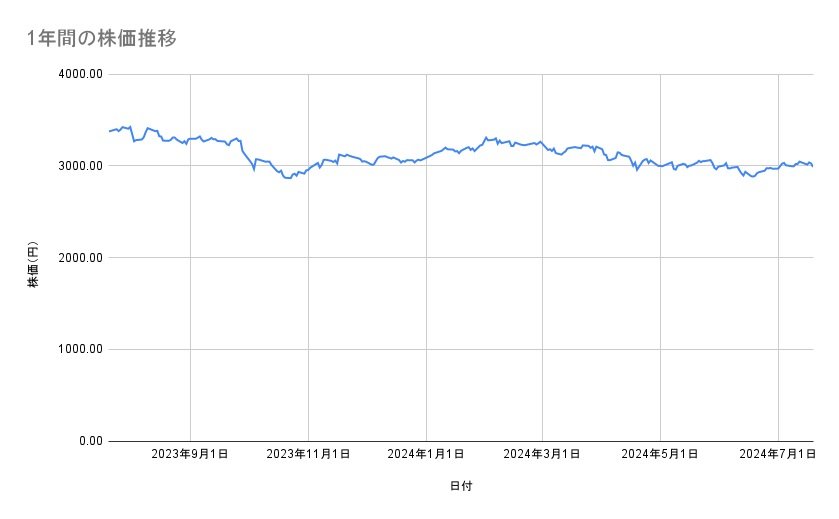This screenshot has width=839, height=519.
Task: Select the vertical gridline above 2024年5月1日
Action: (660, 300)
